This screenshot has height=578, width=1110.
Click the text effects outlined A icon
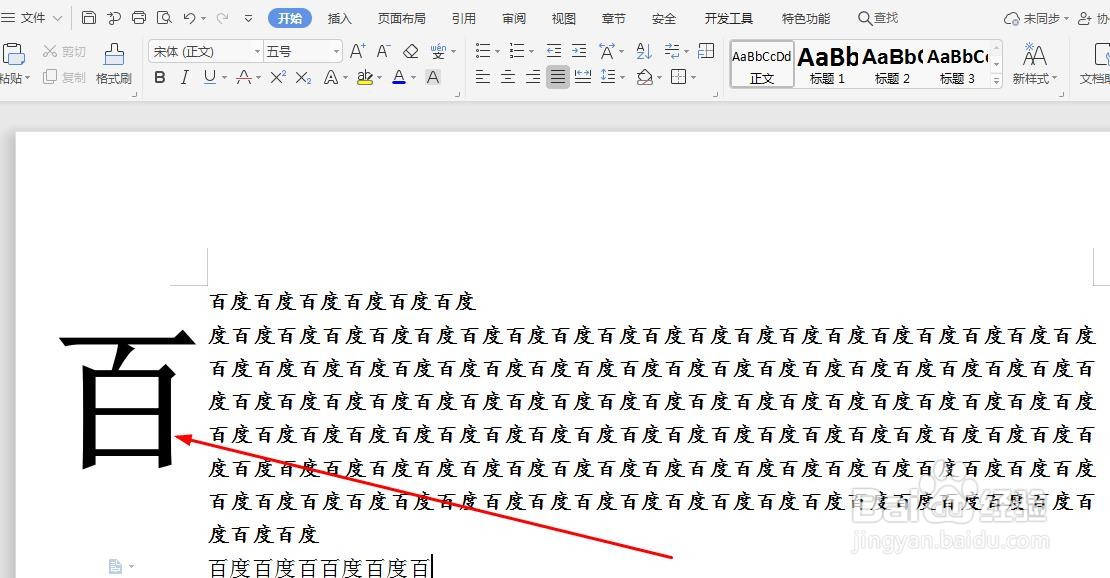[x=331, y=77]
